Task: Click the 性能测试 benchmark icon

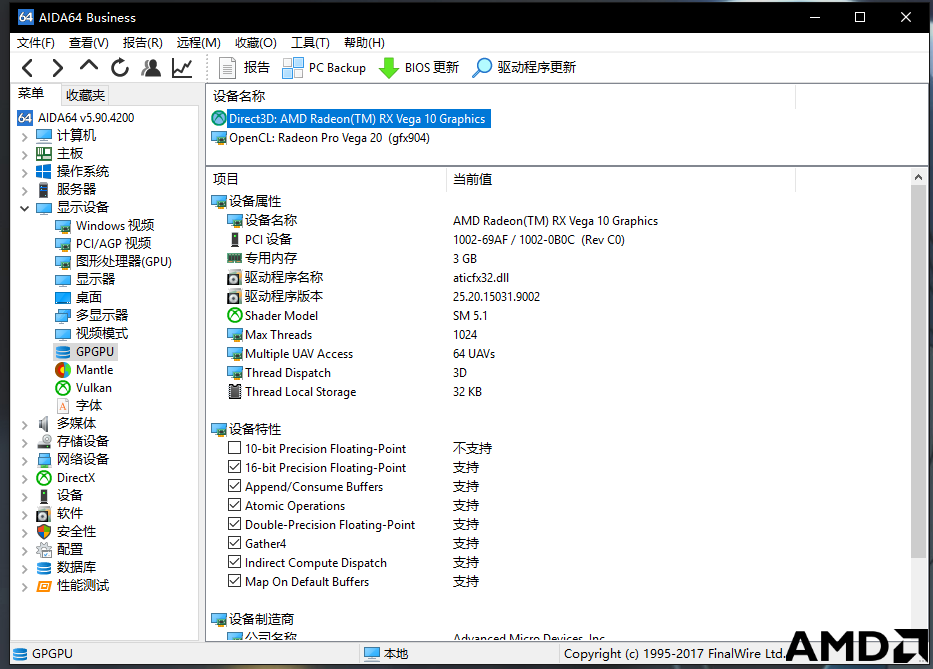Action: [44, 586]
